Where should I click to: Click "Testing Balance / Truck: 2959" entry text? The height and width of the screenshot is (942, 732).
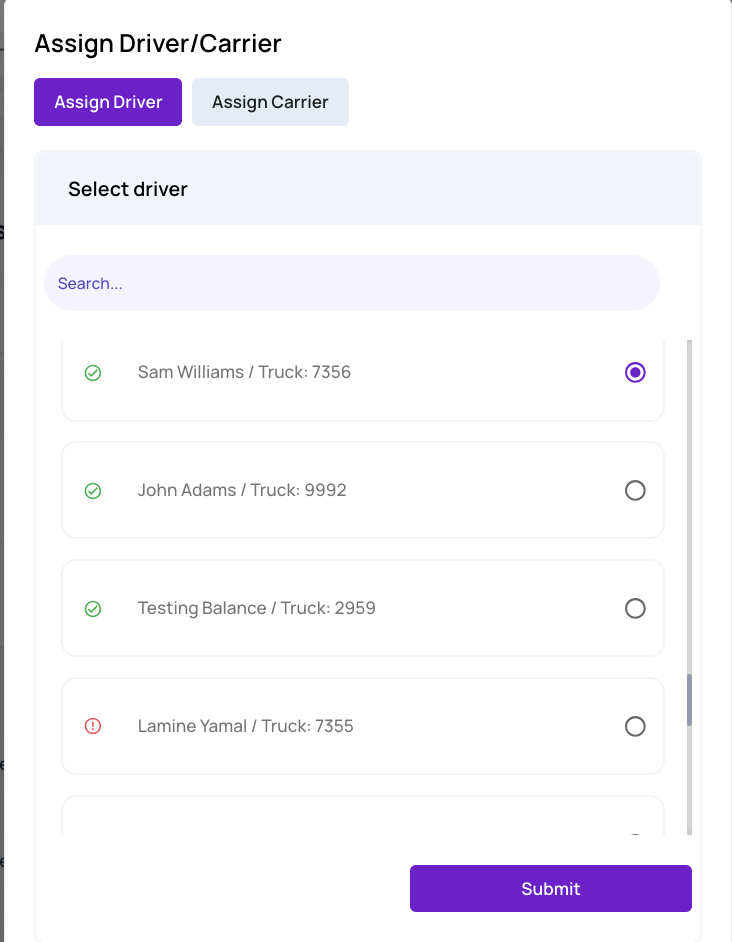[257, 608]
